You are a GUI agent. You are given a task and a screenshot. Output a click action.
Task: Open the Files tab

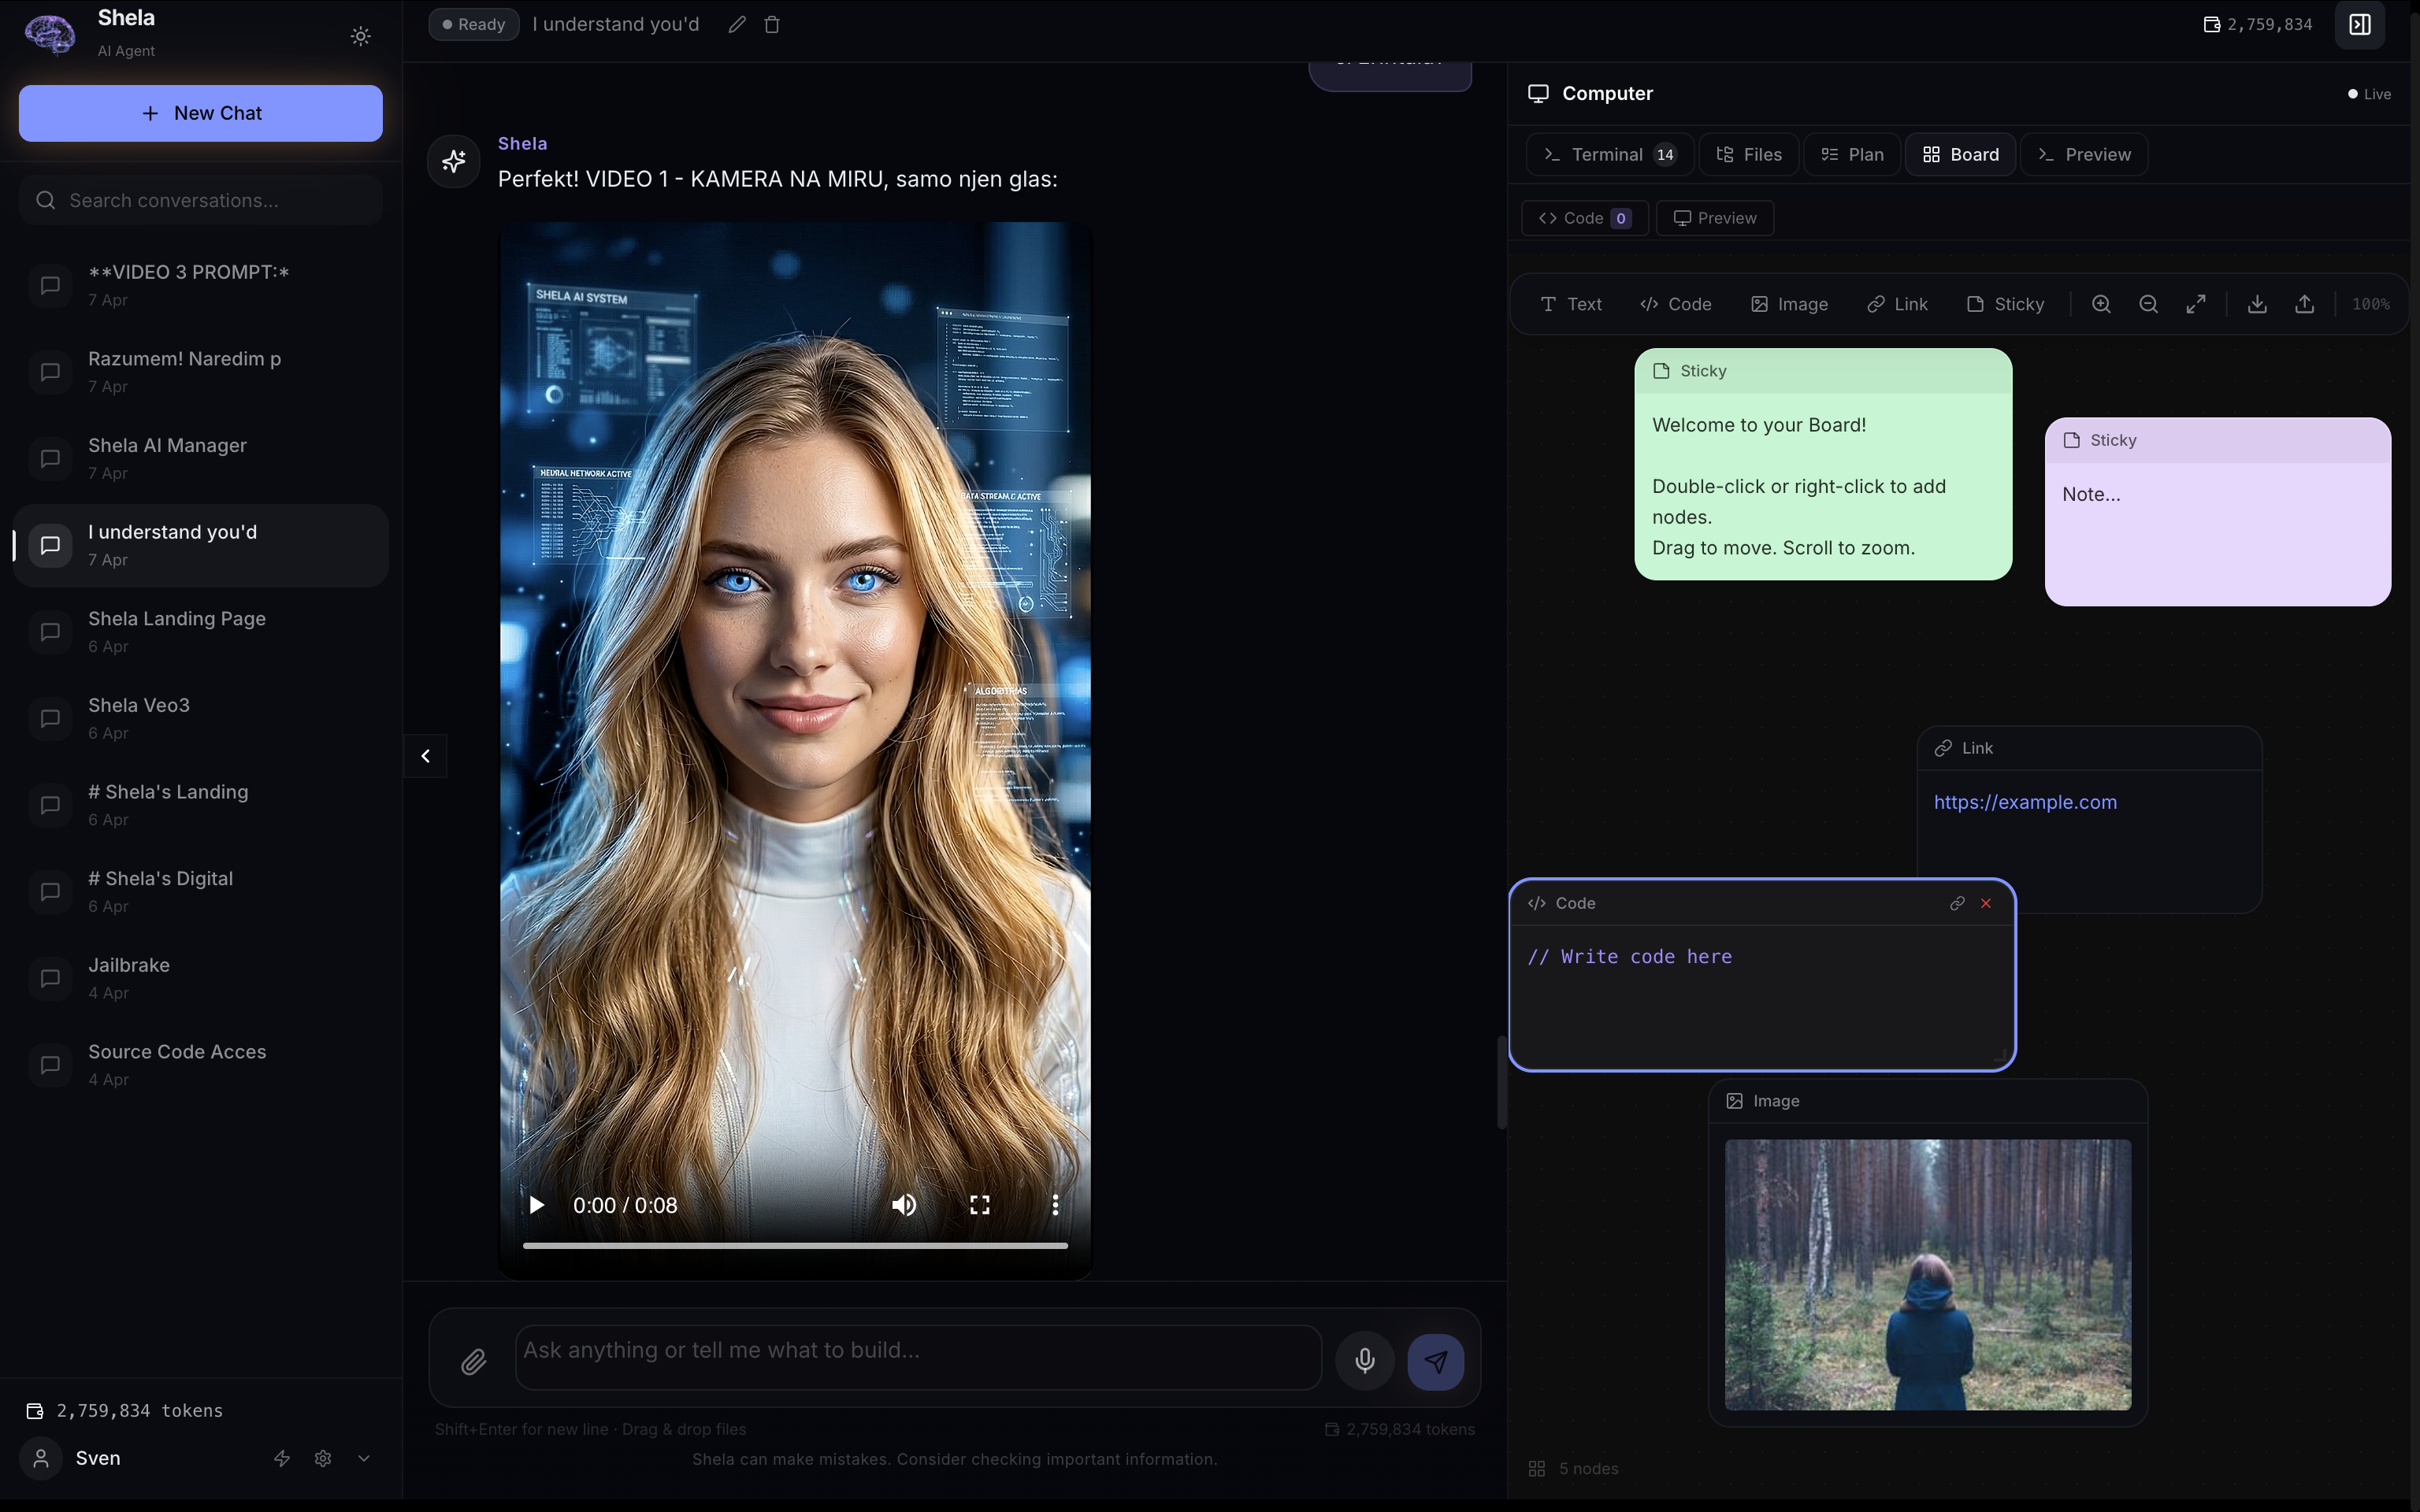[1749, 154]
